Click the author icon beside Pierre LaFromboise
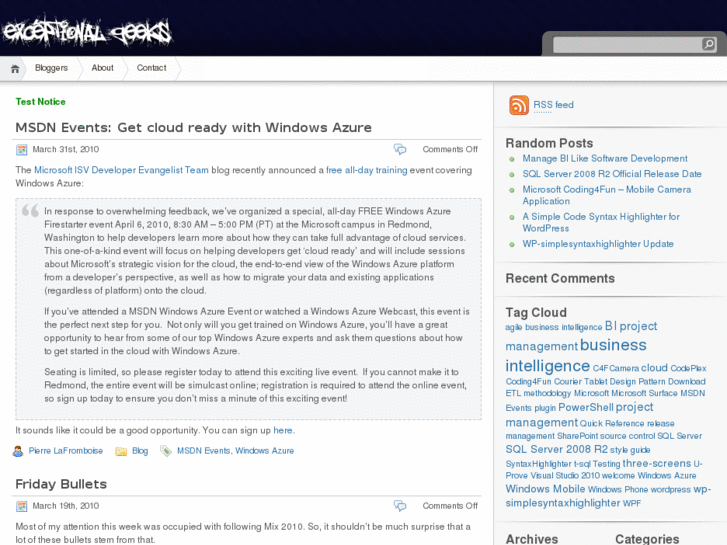Image resolution: width=727 pixels, height=545 pixels. click(x=18, y=451)
